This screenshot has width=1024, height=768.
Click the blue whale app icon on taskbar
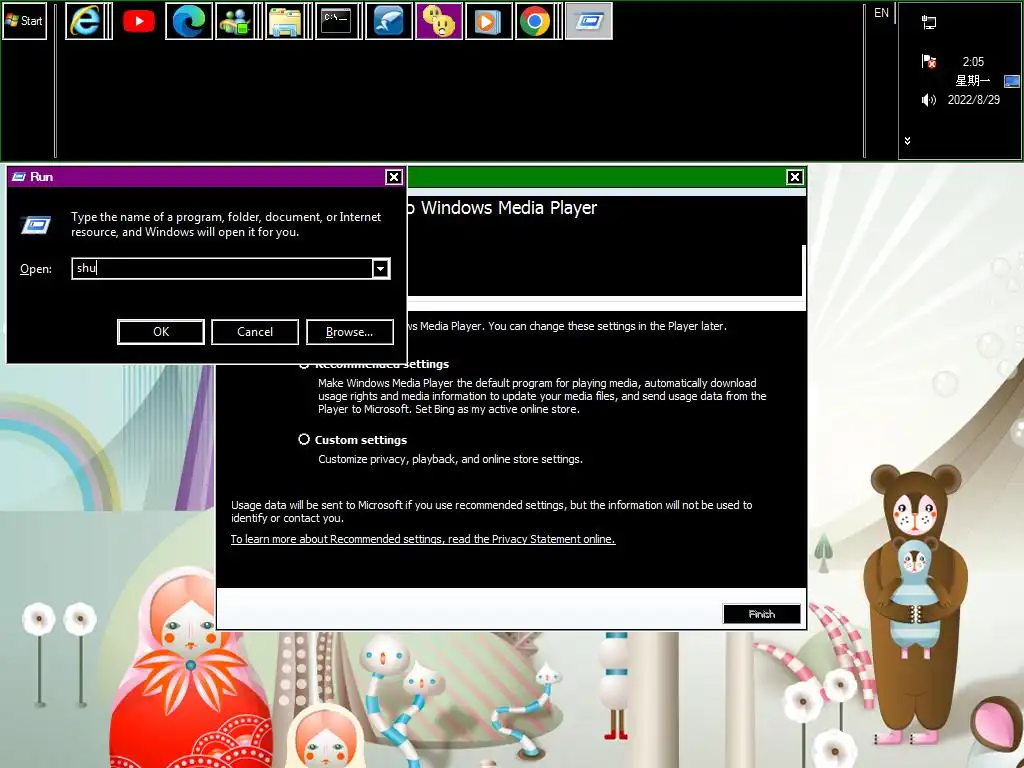[x=389, y=21]
